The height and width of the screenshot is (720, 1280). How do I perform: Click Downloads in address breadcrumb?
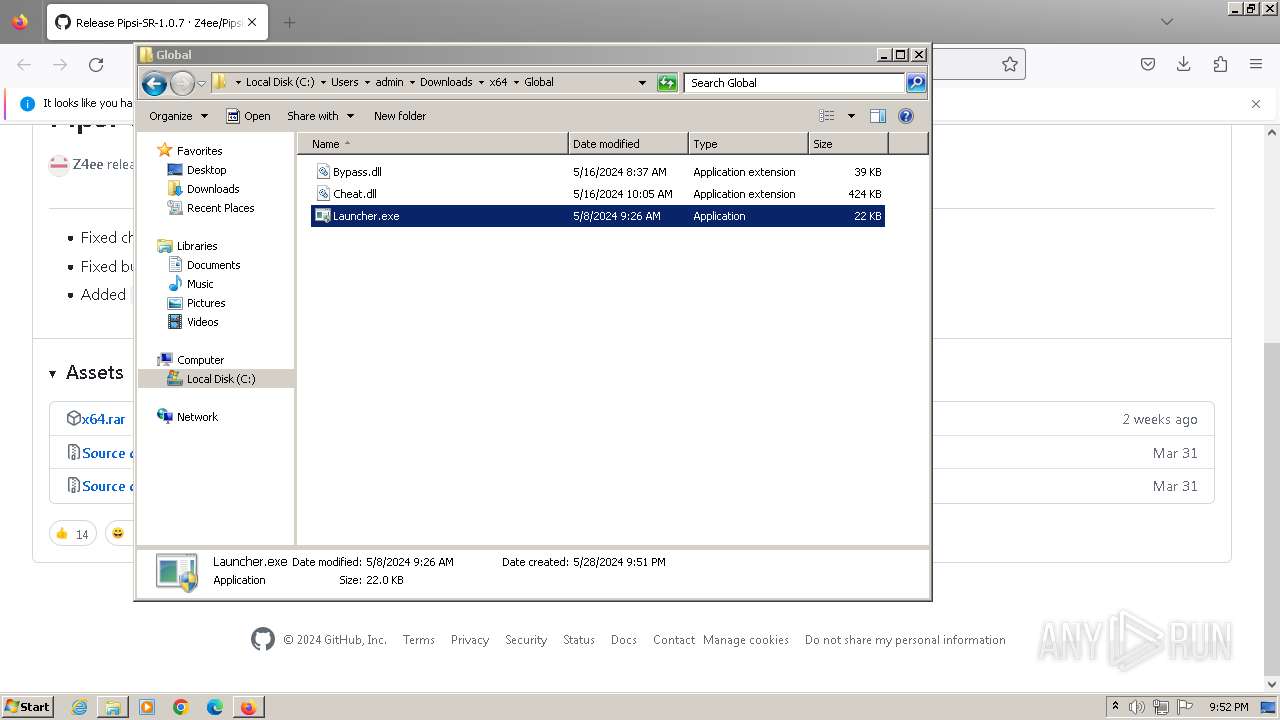point(446,83)
